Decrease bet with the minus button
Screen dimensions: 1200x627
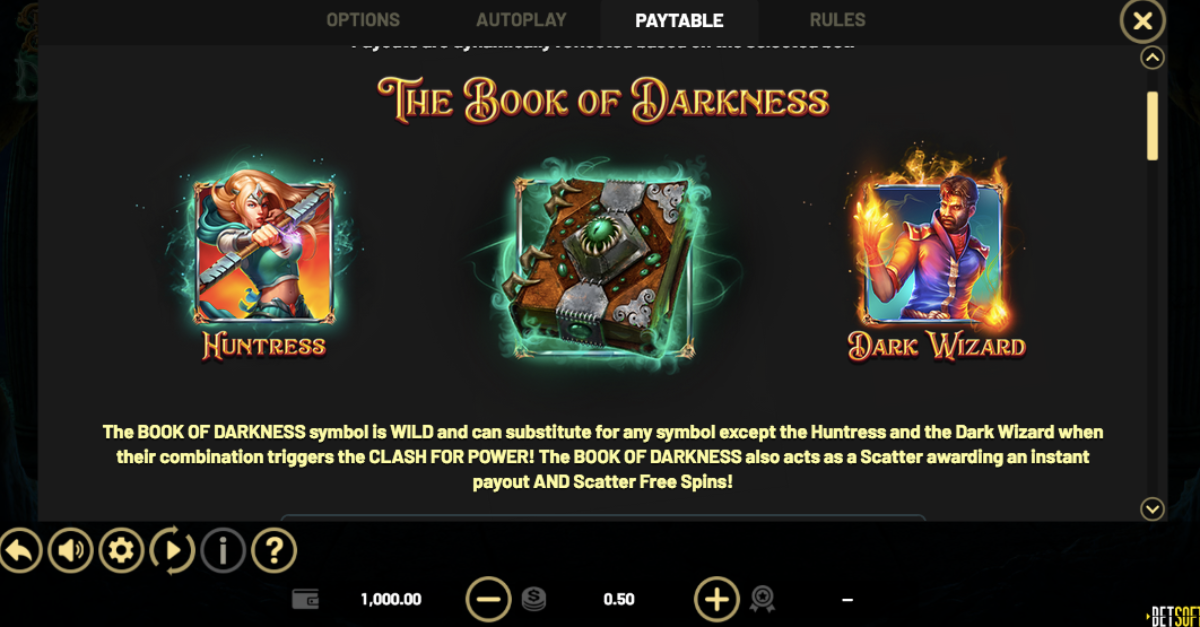click(x=489, y=600)
